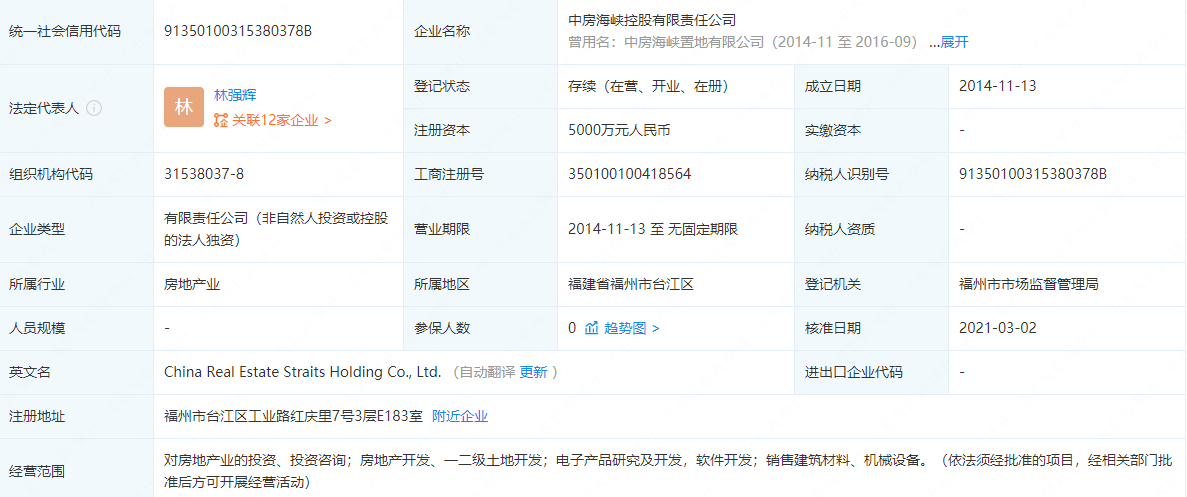Click registration authority 福州市市场监督管理局
1187x497 pixels.
pos(1029,284)
